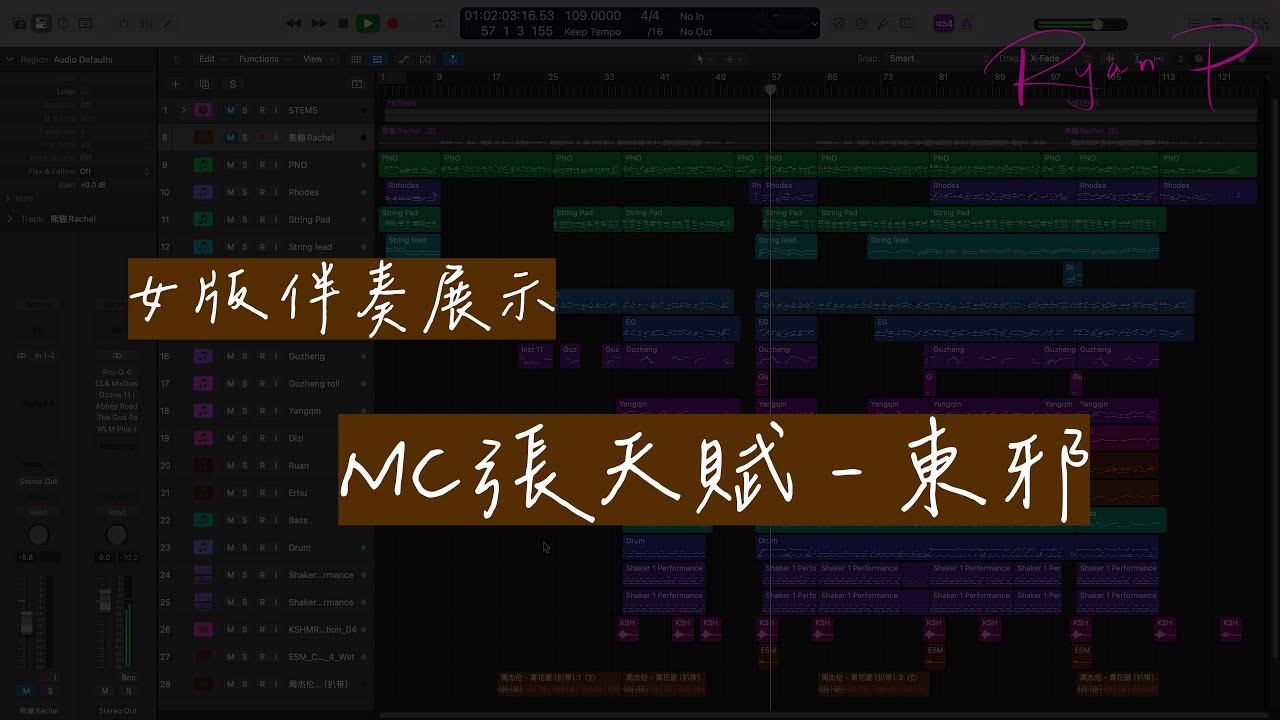Click the 109.0000 tempo value
Screen dimensions: 1280x720
[592, 16]
